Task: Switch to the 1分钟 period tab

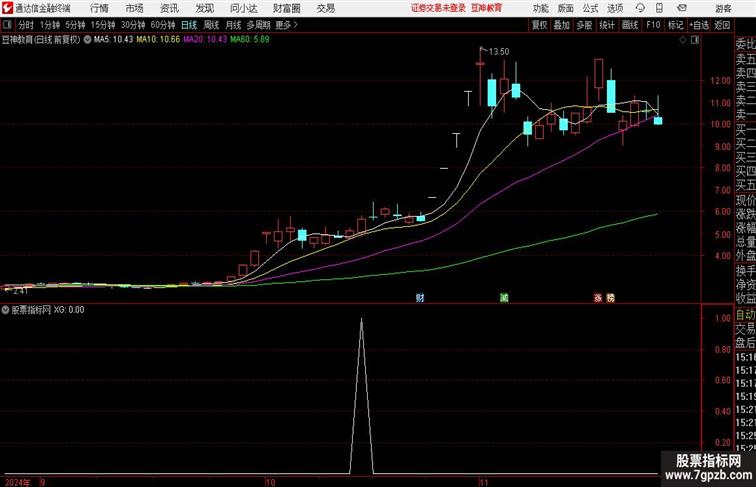Action: 50,25
